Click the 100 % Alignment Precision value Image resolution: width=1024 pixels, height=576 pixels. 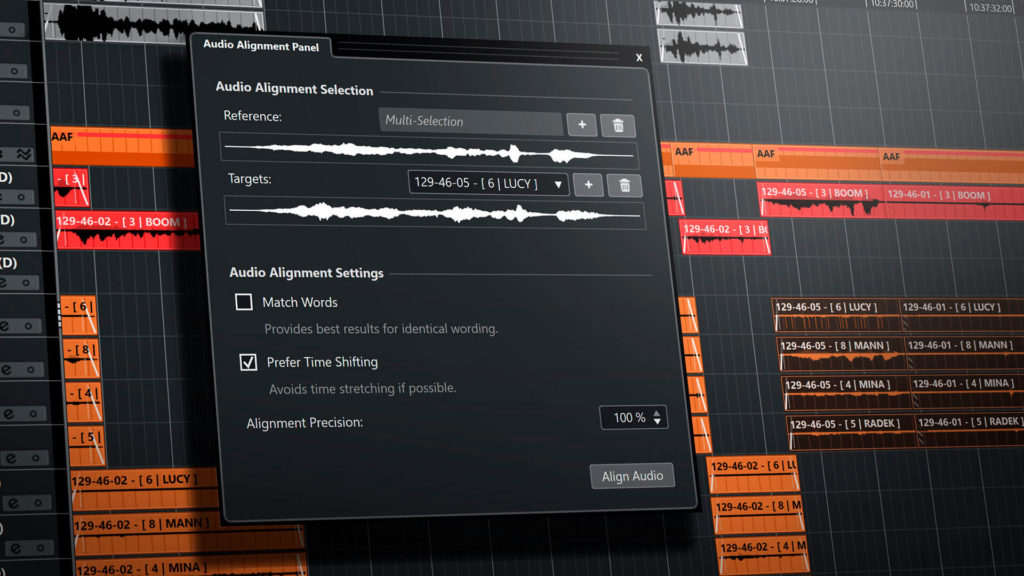(628, 418)
